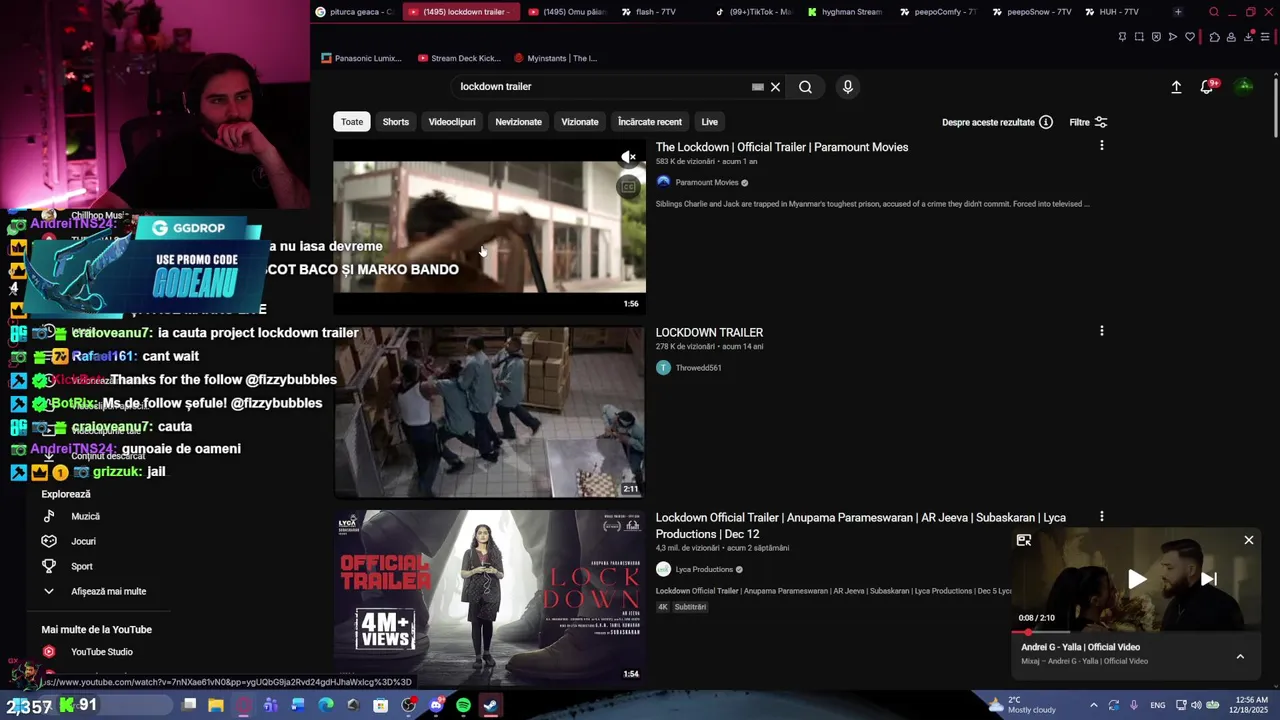Open Myinstants bookmark

(555, 58)
